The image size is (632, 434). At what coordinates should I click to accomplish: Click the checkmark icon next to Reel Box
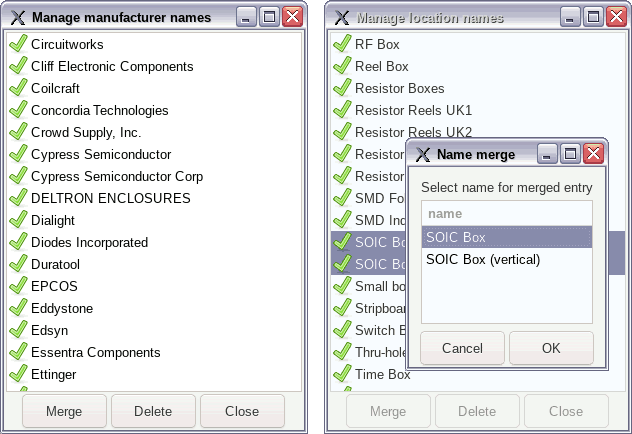pyautogui.click(x=342, y=66)
